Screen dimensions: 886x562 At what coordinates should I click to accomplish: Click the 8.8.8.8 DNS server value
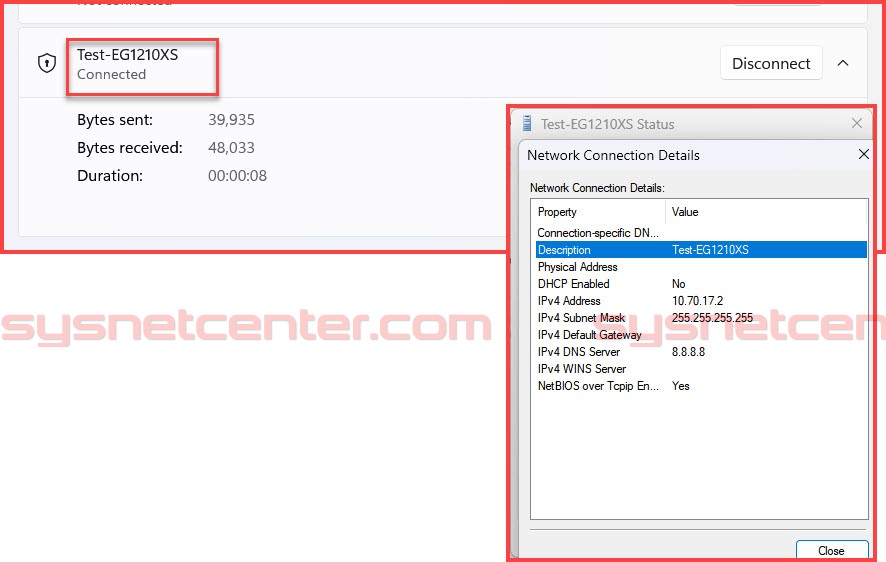pyautogui.click(x=688, y=352)
